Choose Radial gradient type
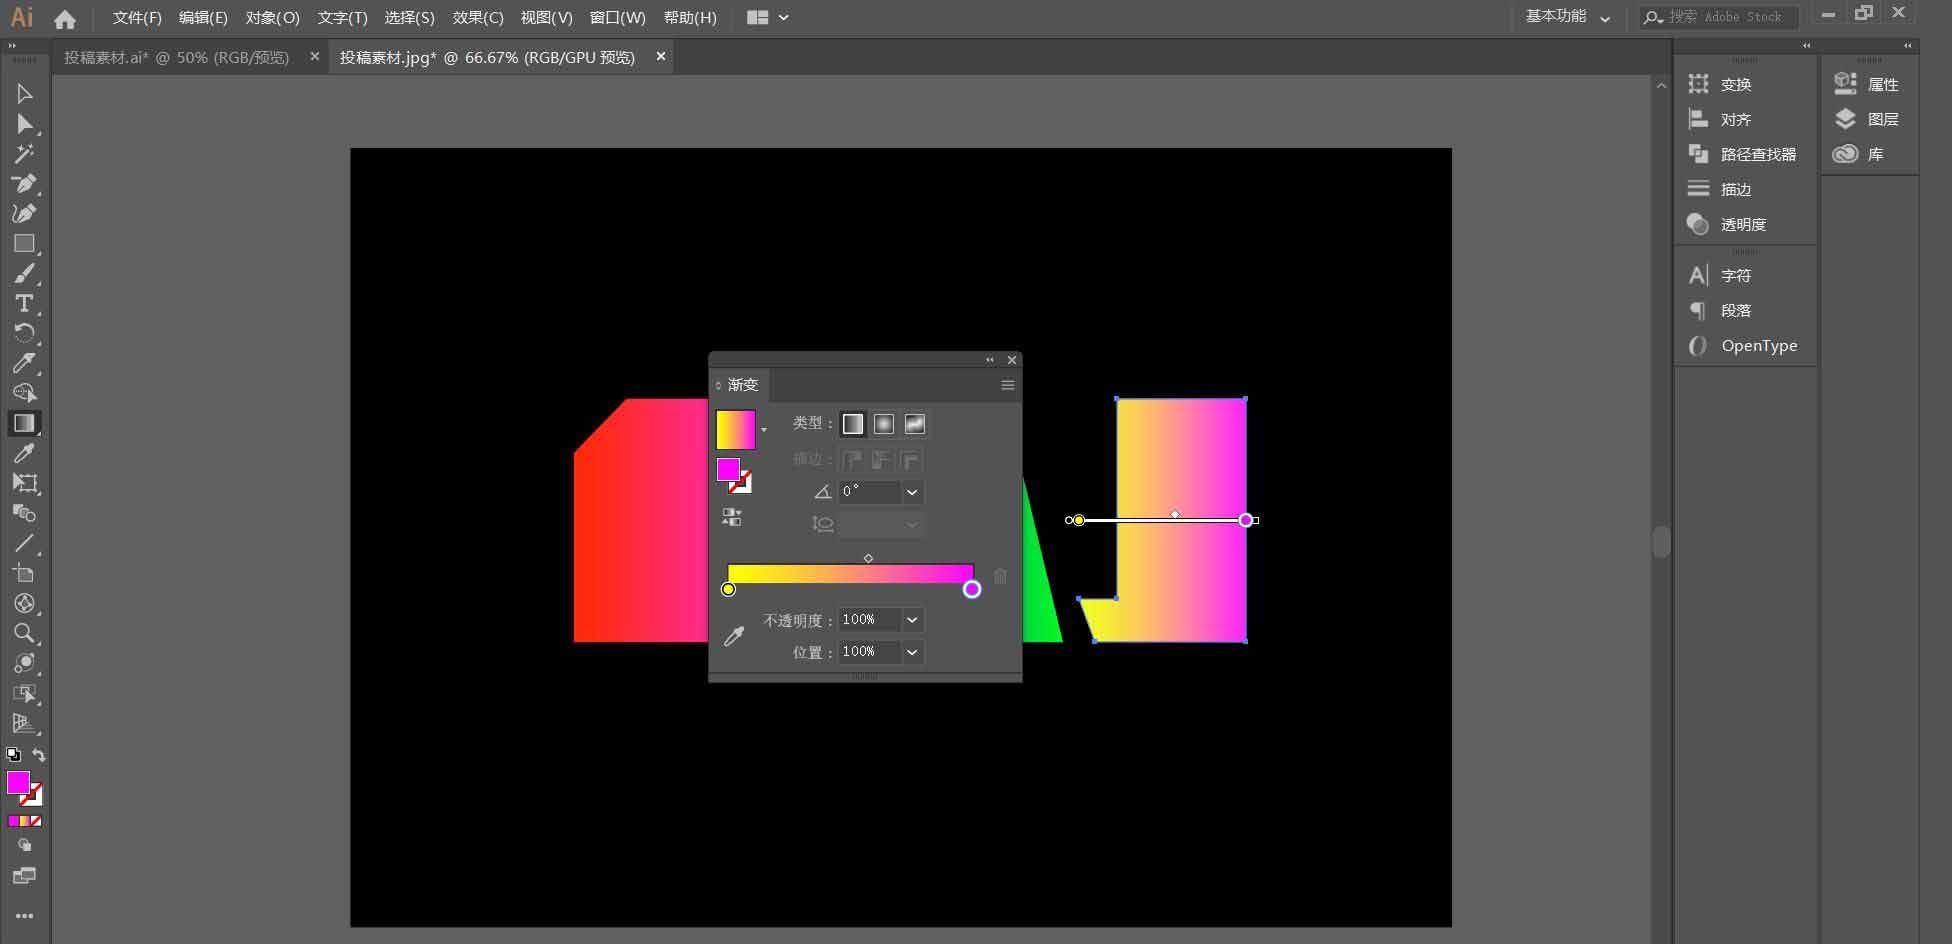The image size is (1952, 944). [884, 424]
